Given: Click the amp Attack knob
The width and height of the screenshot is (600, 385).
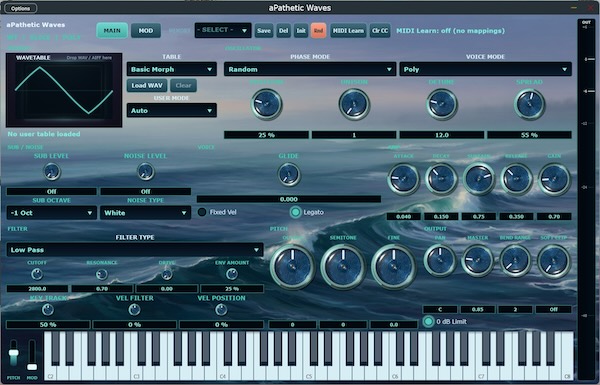Looking at the screenshot, I should [404, 179].
